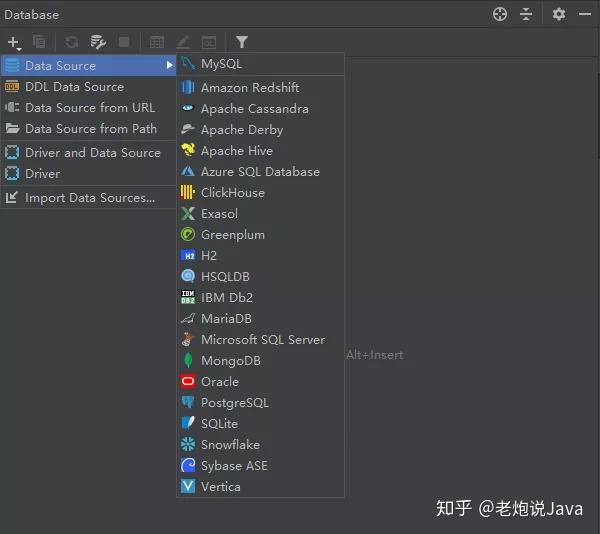Open Database panel settings gear

tap(559, 14)
